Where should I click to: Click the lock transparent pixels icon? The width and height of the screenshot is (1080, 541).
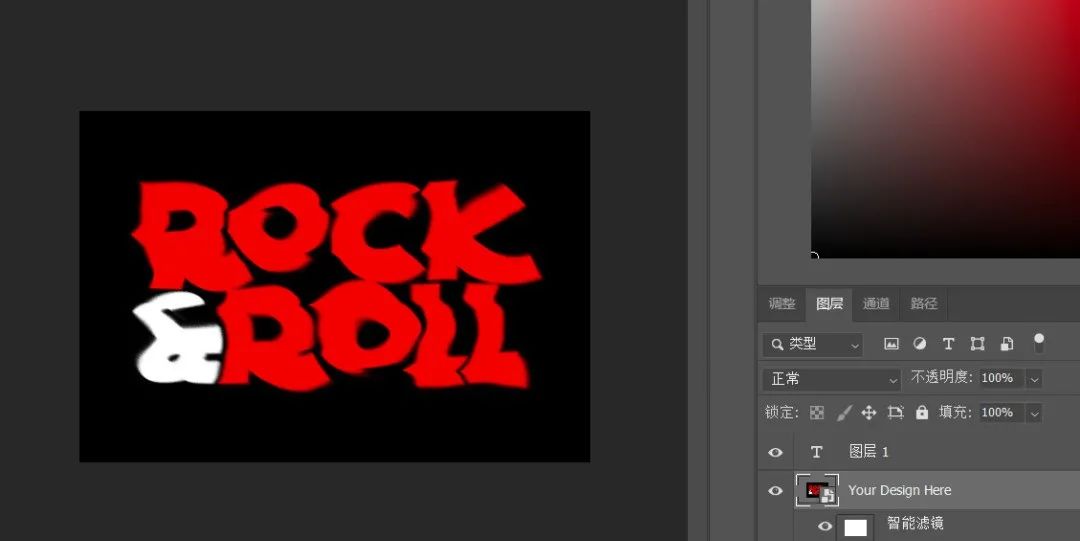click(817, 413)
